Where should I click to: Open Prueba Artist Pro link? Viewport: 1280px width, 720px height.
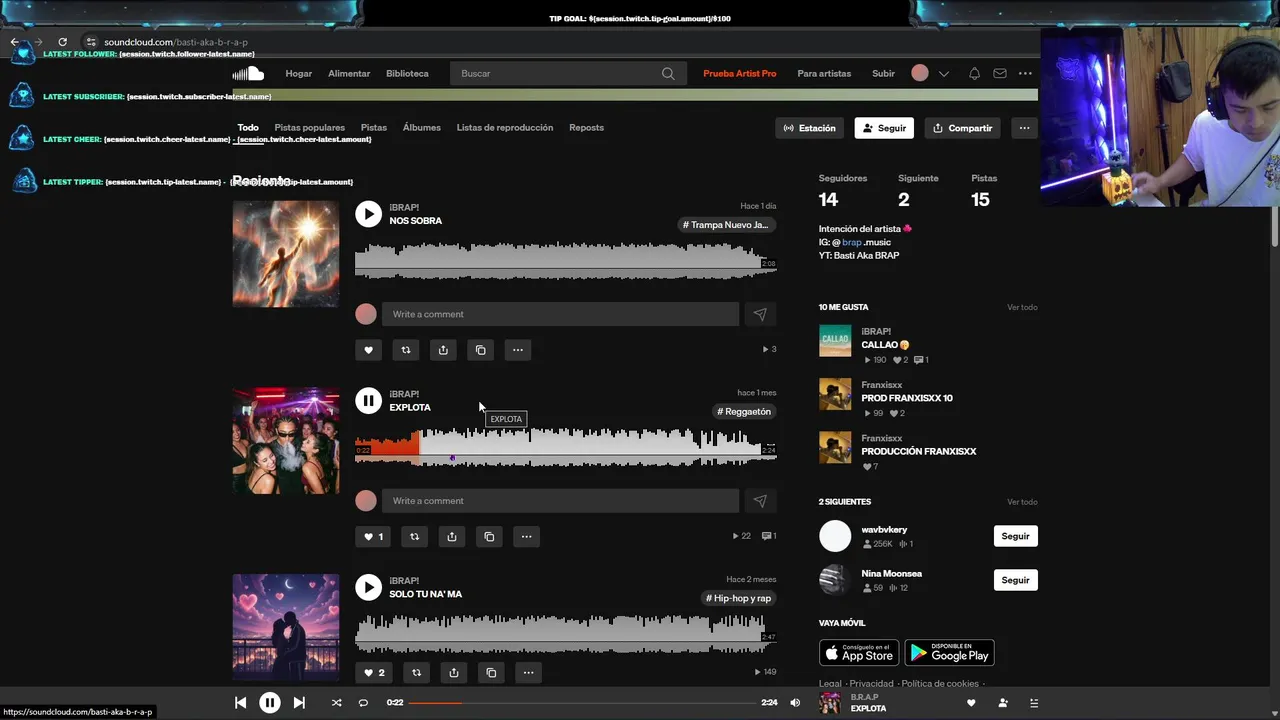[740, 74]
